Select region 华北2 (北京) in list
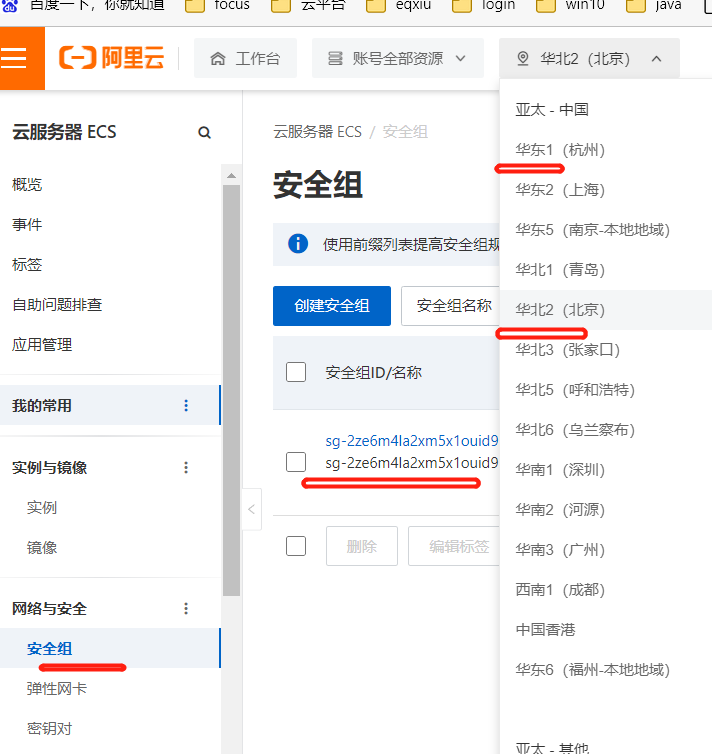712x754 pixels. coord(560,310)
